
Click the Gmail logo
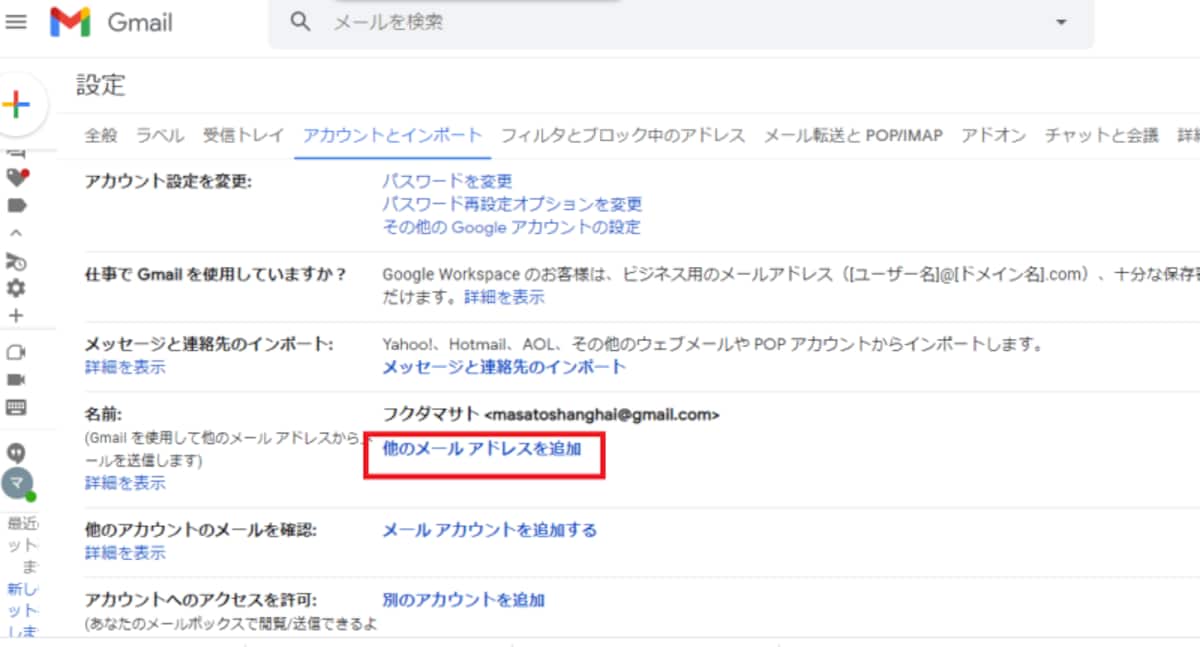111,21
